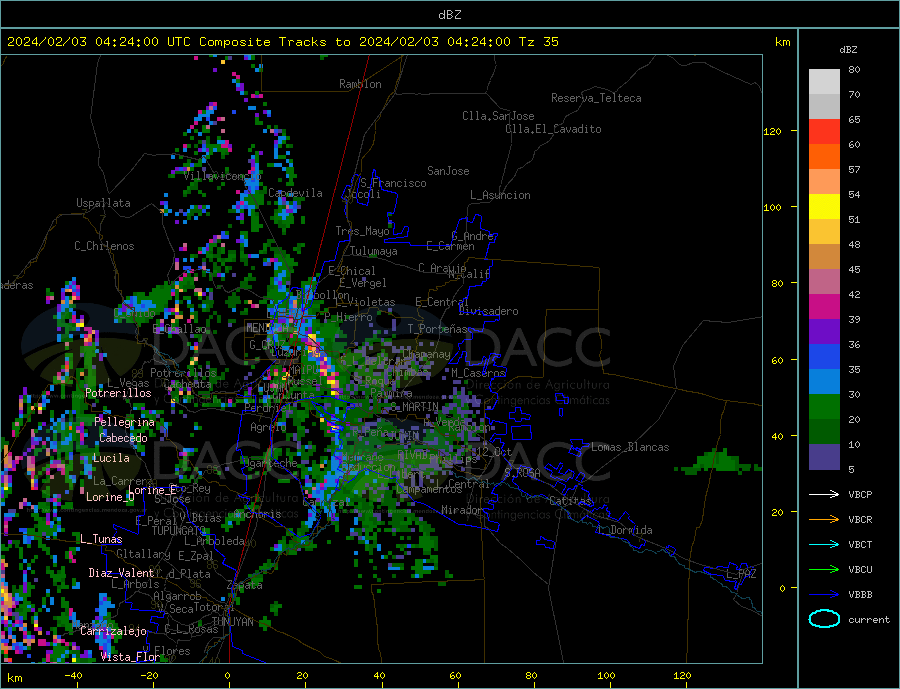Click the -40 tick on the horizontal axis
This screenshot has width=900, height=689.
point(73,675)
